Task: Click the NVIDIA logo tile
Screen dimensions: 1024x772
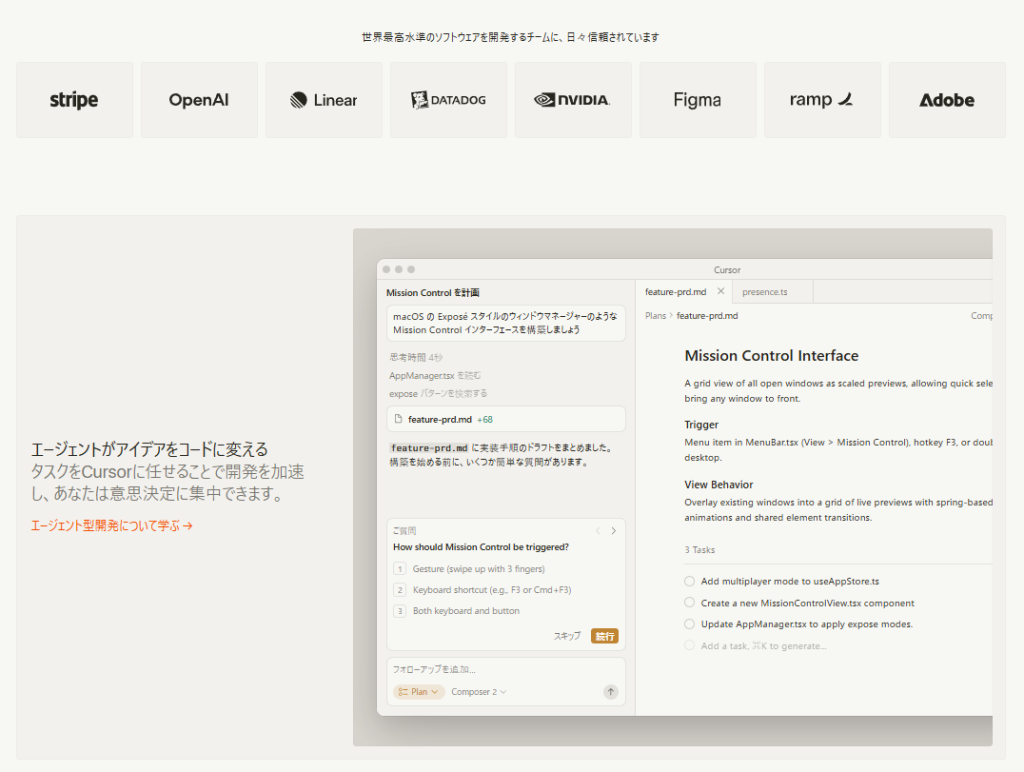Action: 573,100
